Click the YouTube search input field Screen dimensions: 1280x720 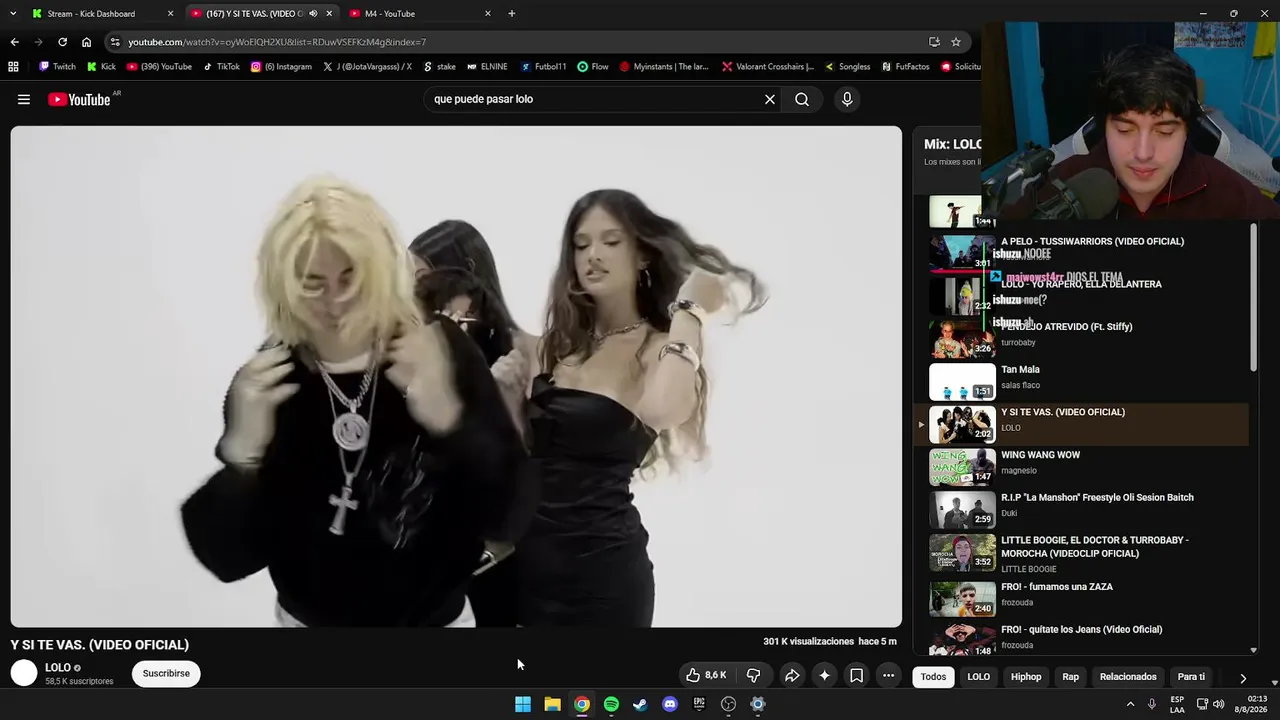(x=595, y=99)
